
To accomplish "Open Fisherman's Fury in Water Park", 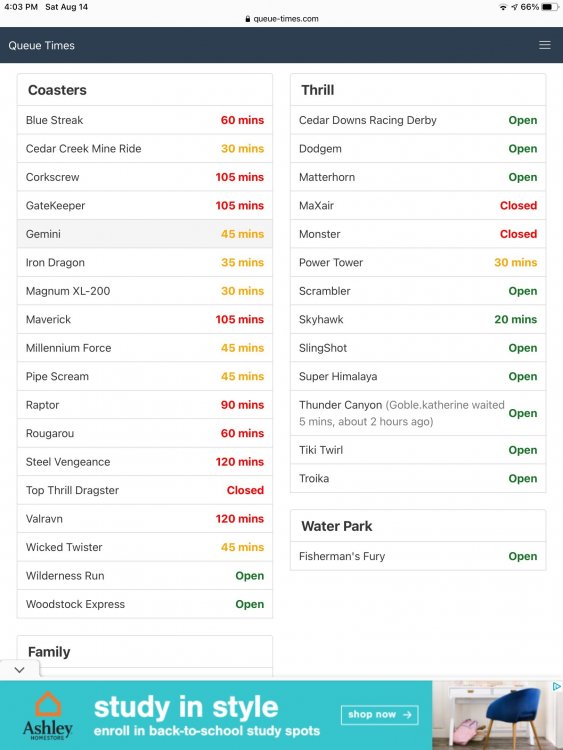I will click(x=418, y=556).
